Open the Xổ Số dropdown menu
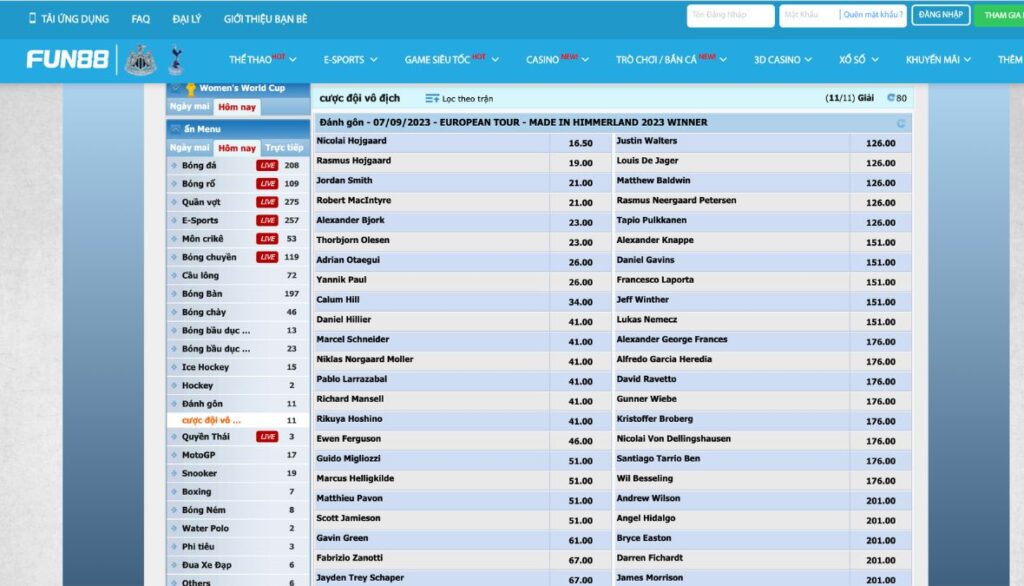The width and height of the screenshot is (1024, 586). click(x=859, y=59)
